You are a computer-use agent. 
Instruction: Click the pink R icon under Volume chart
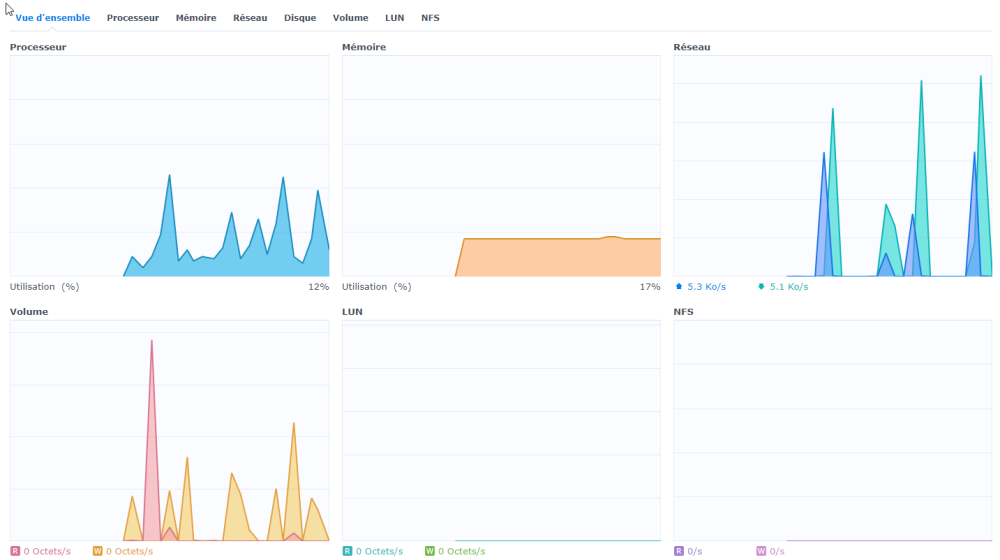coord(15,551)
